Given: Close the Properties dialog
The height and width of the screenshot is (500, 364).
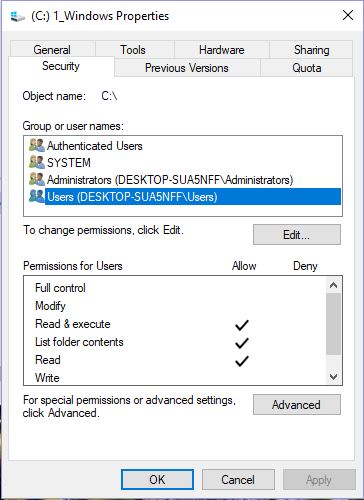Looking at the screenshot, I should click(348, 15).
